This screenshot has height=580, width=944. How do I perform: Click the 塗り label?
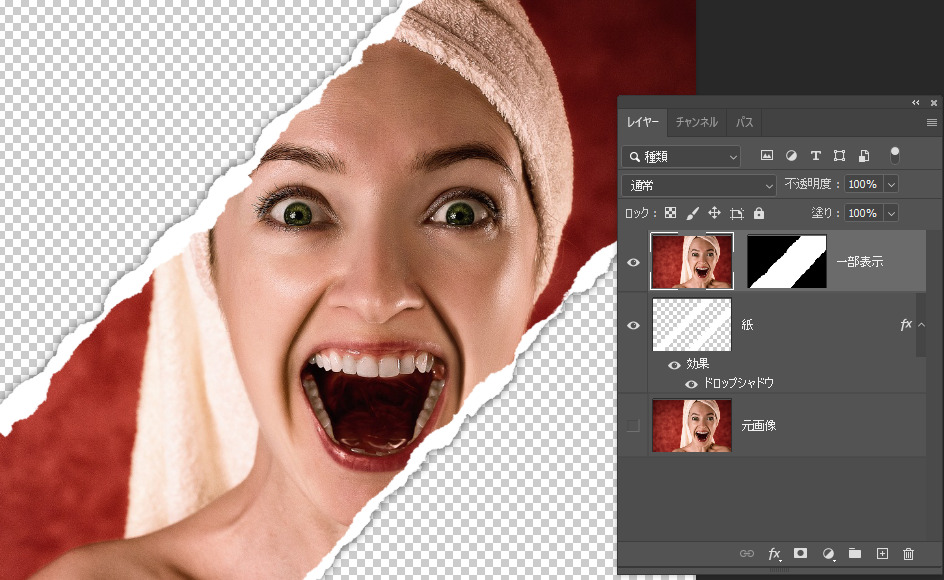coord(825,213)
